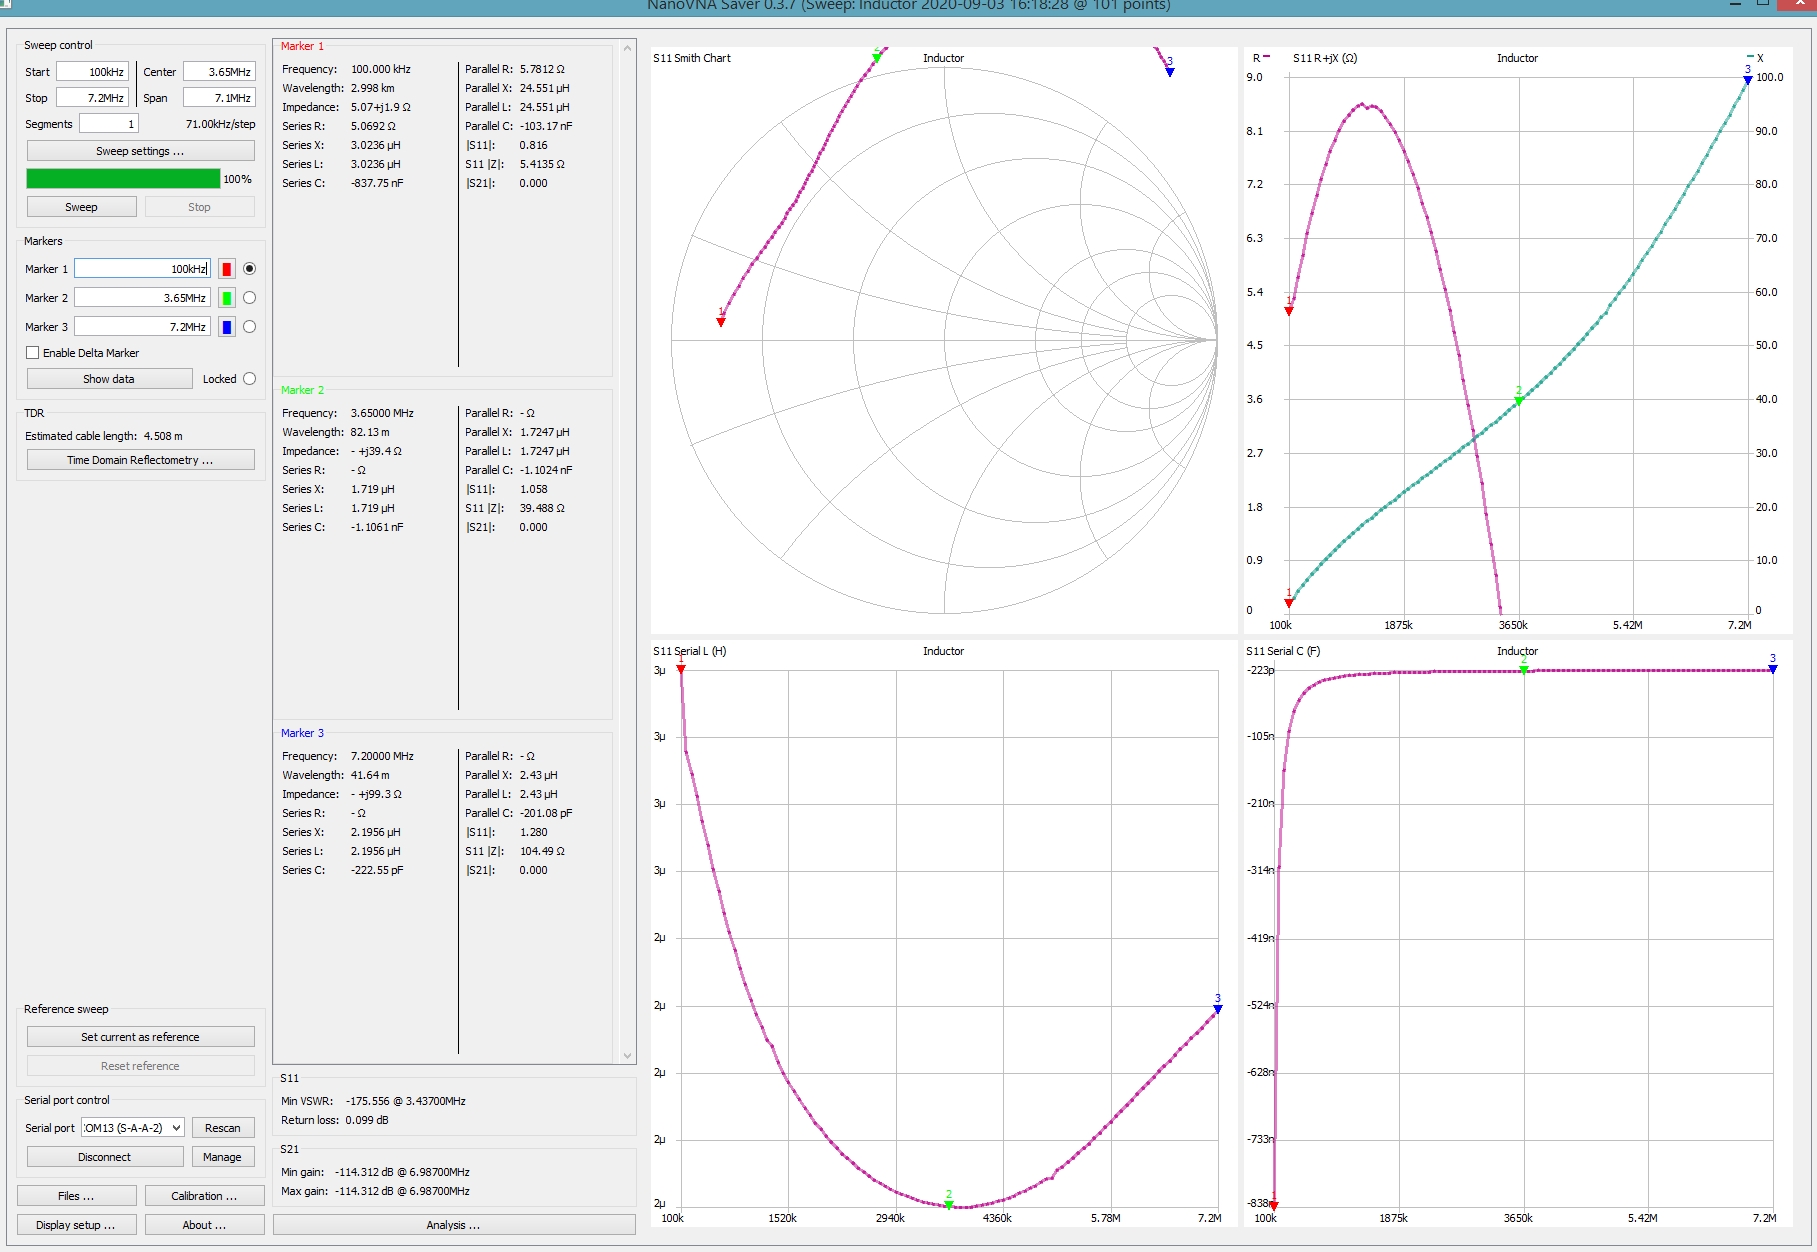
Task: Click blue marker 3 on Serial L chart
Action: click(x=1218, y=1008)
